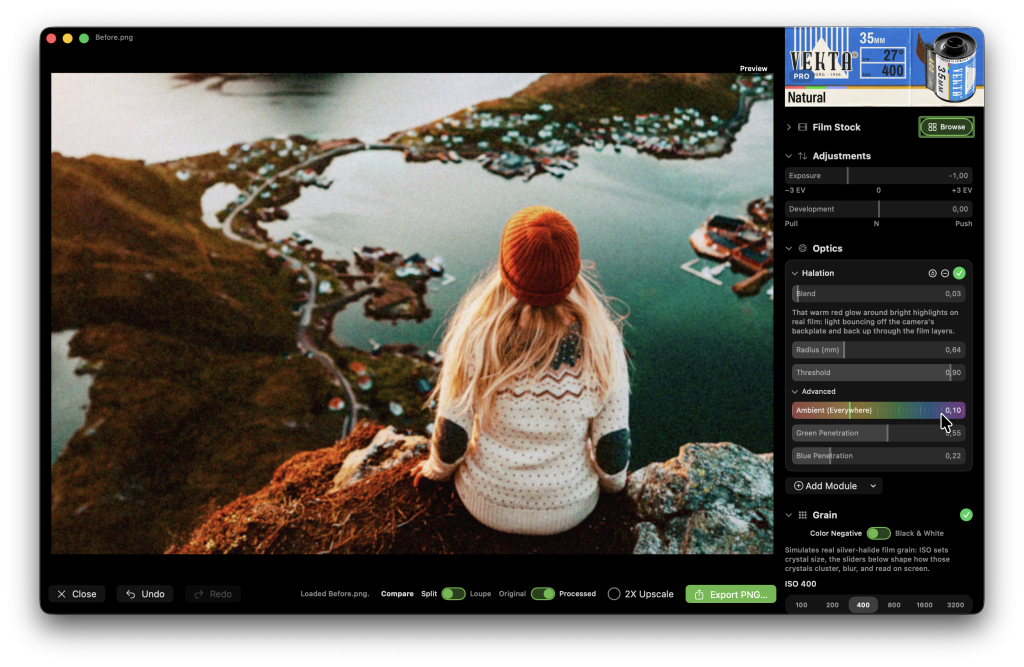
Task: Open the Add Module dropdown
Action: pos(834,485)
